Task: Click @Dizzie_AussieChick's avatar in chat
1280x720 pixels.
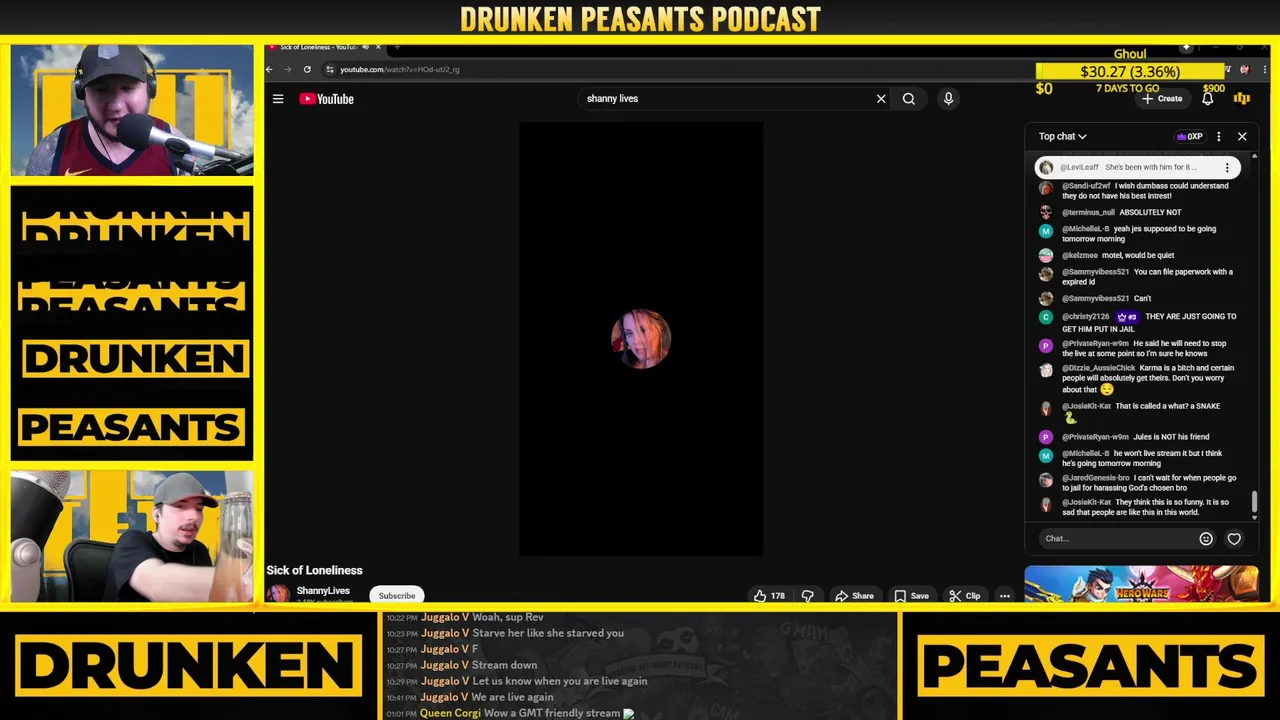Action: point(1046,370)
